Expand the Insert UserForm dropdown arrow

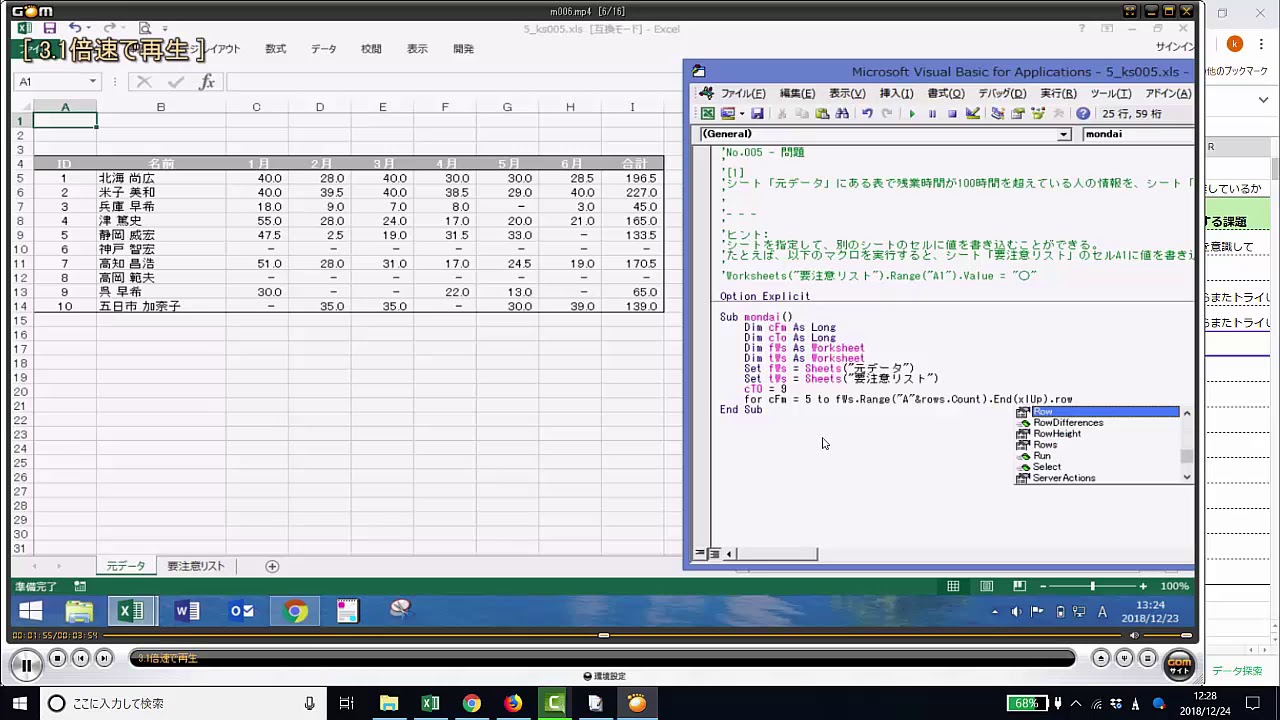click(741, 114)
